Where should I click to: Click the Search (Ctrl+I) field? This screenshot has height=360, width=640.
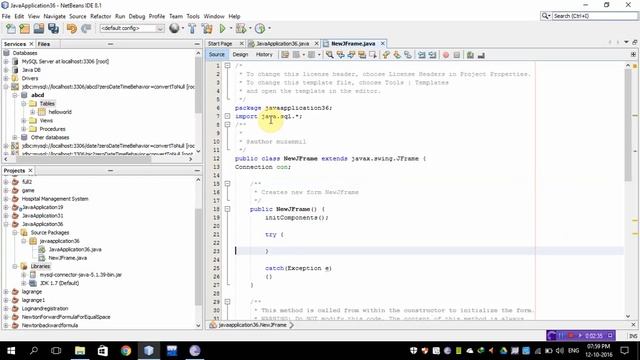pyautogui.click(x=594, y=16)
